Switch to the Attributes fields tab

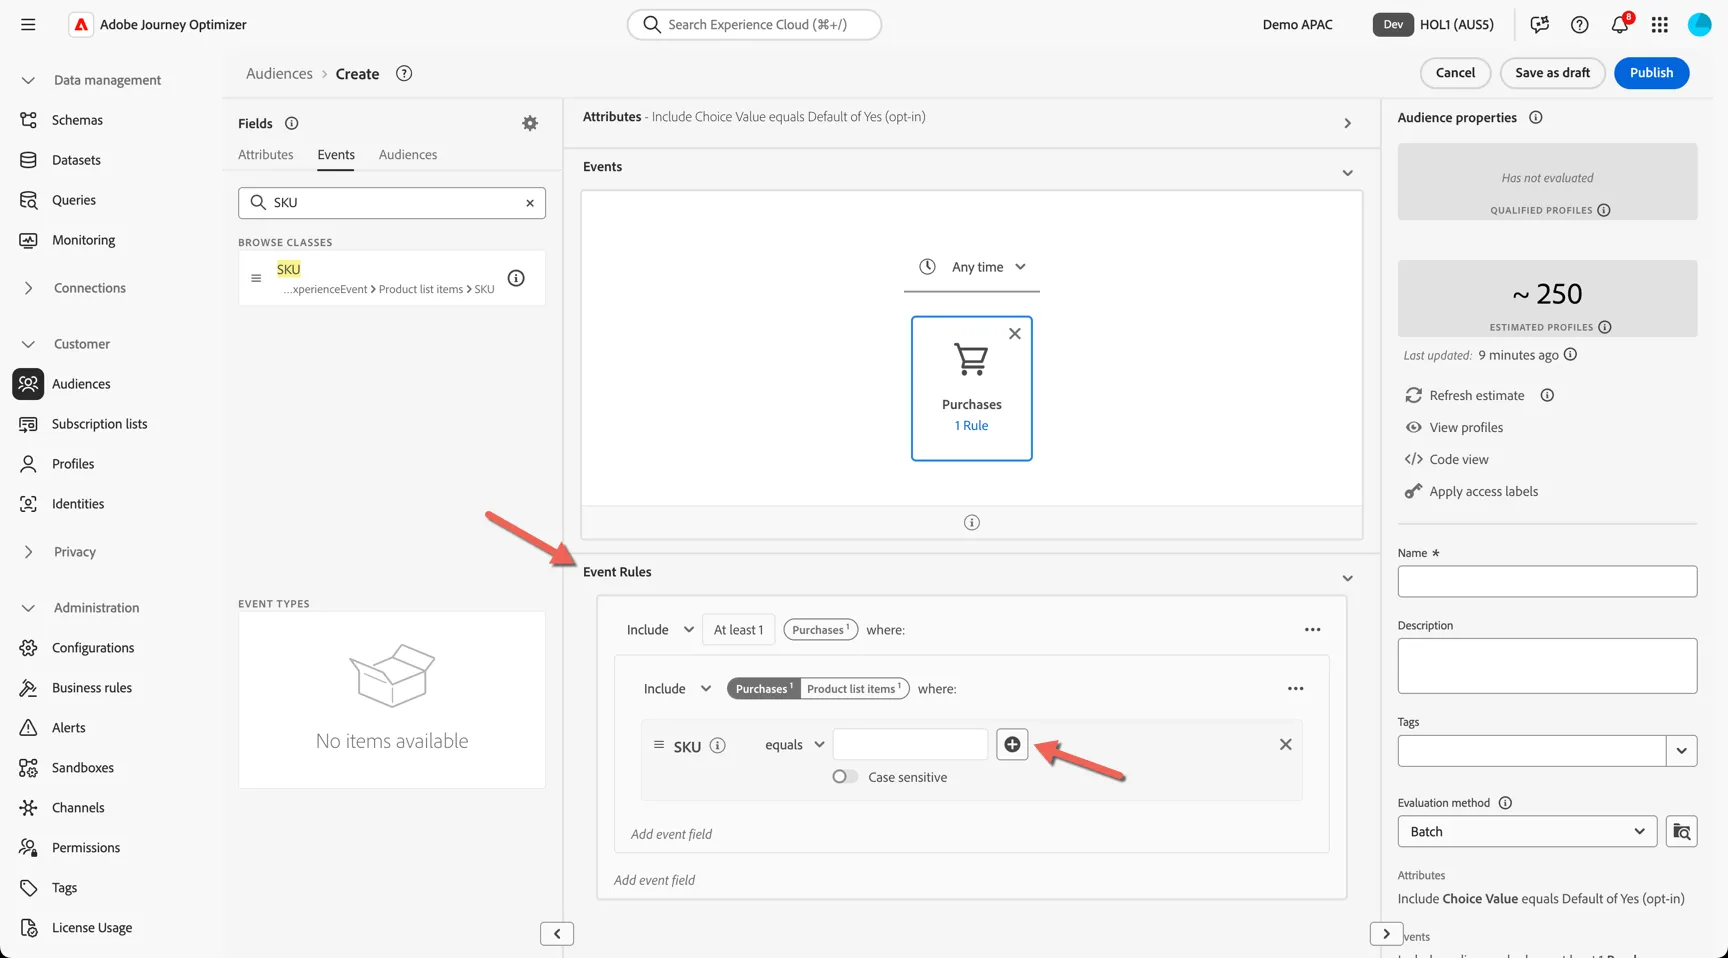266,155
